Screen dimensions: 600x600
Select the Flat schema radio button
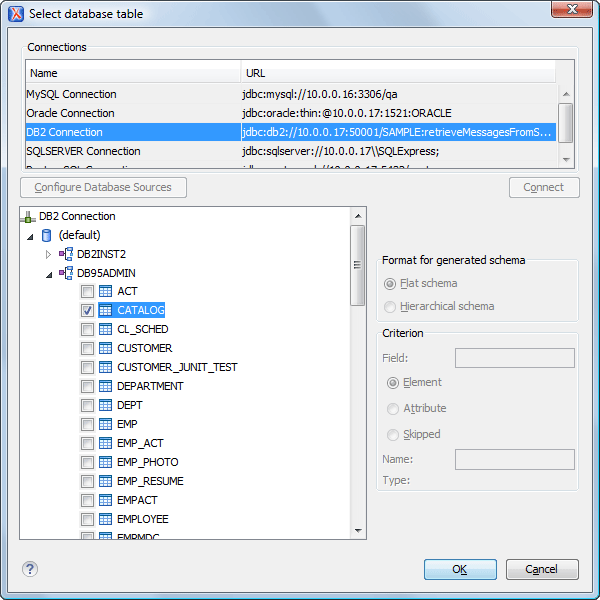pyautogui.click(x=390, y=284)
